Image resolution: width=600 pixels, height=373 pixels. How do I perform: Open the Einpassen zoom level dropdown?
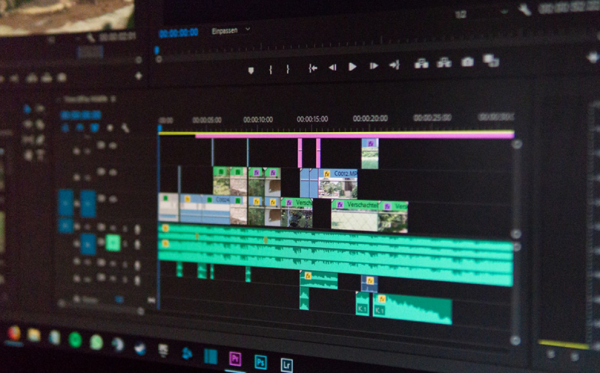pyautogui.click(x=231, y=31)
